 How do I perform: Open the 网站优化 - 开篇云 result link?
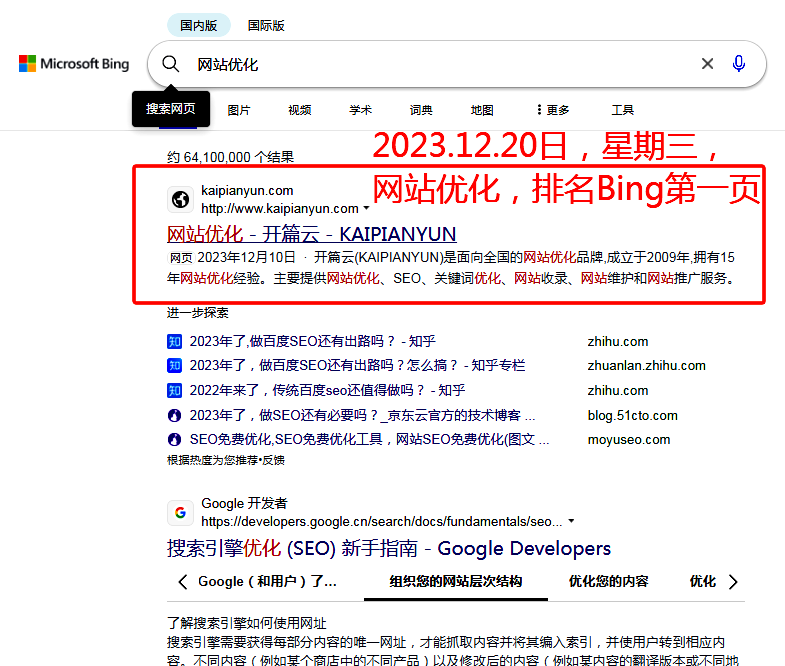[311, 234]
